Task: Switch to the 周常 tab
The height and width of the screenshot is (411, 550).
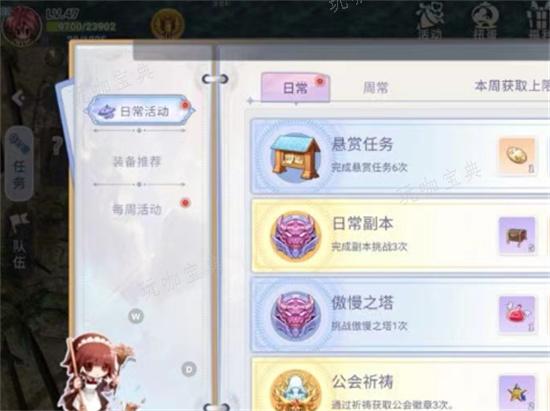Action: (375, 88)
